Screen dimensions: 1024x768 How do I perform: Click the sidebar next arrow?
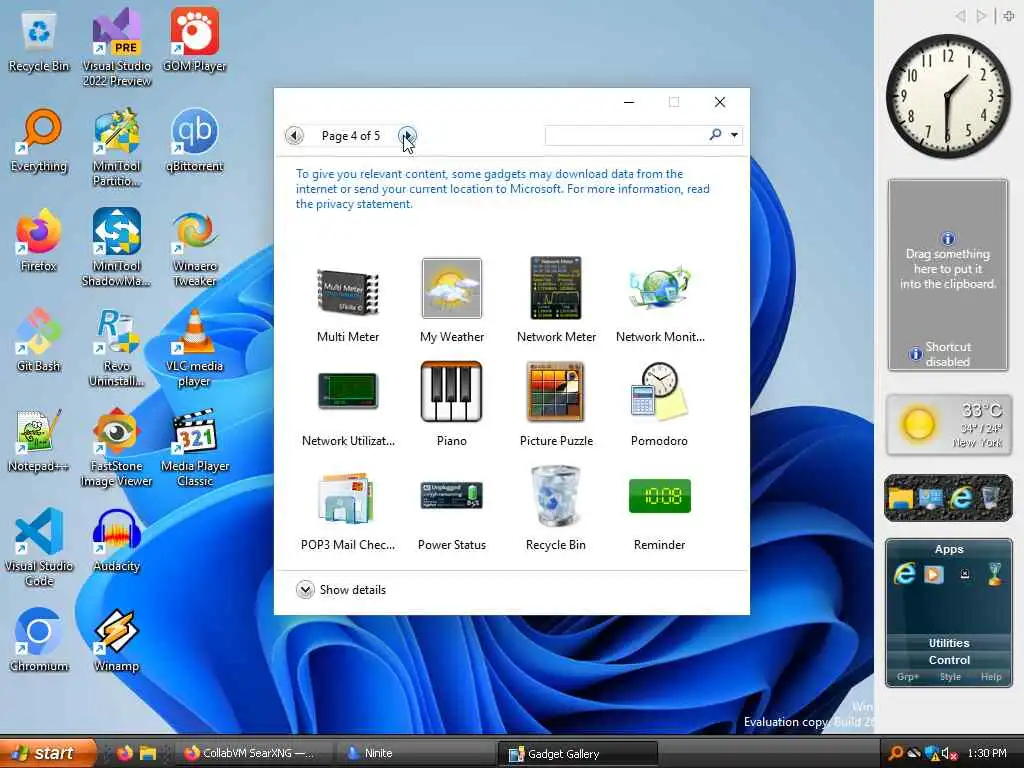click(981, 16)
